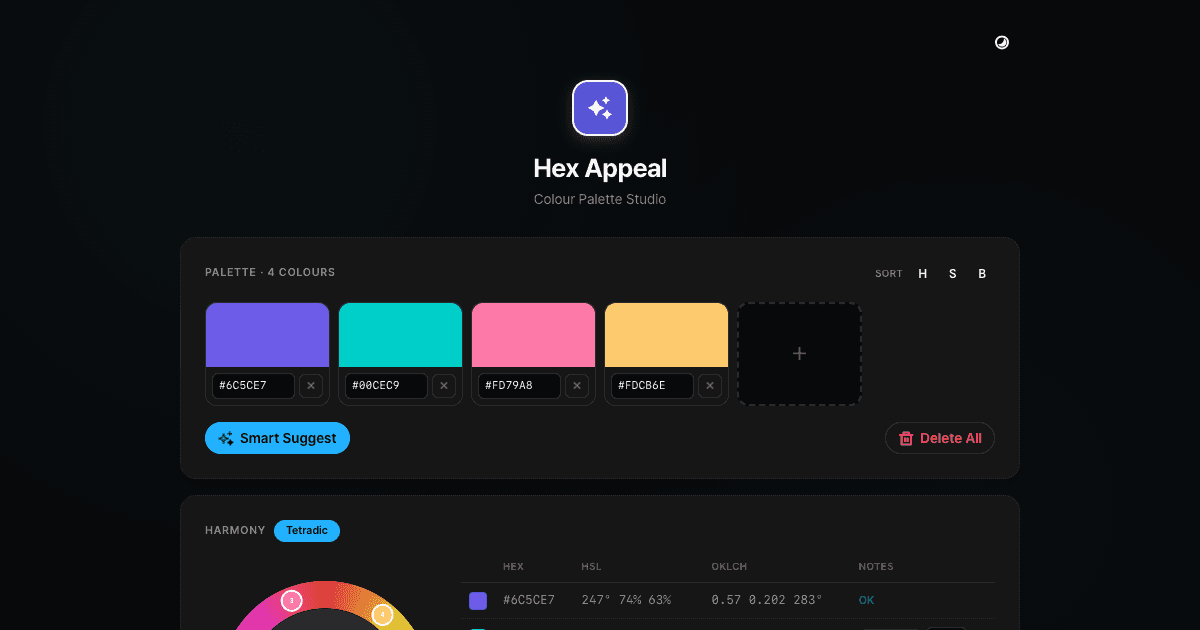Screen dimensions: 1200x630
Task: Click the HSL column header
Action: (591, 567)
